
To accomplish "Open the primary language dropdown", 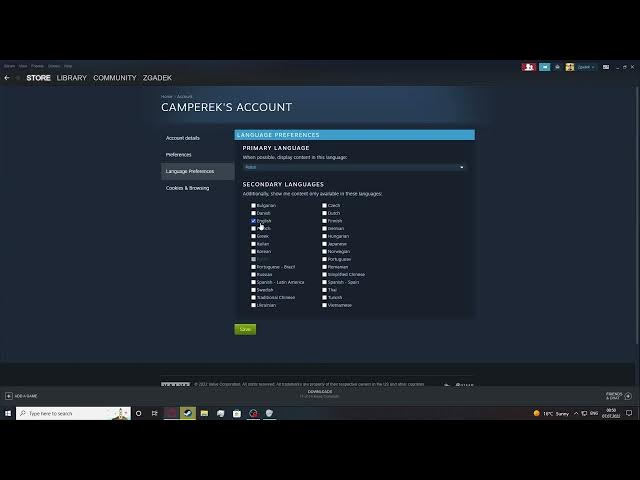I will pyautogui.click(x=354, y=167).
